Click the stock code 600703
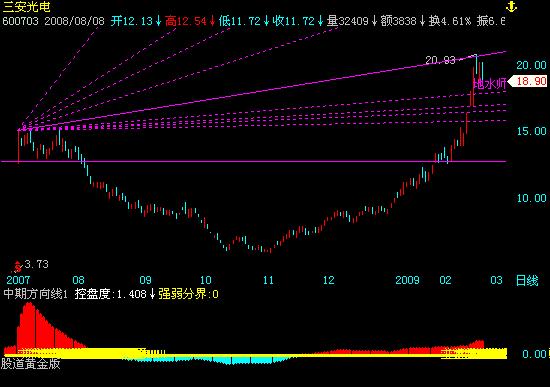 (20, 21)
